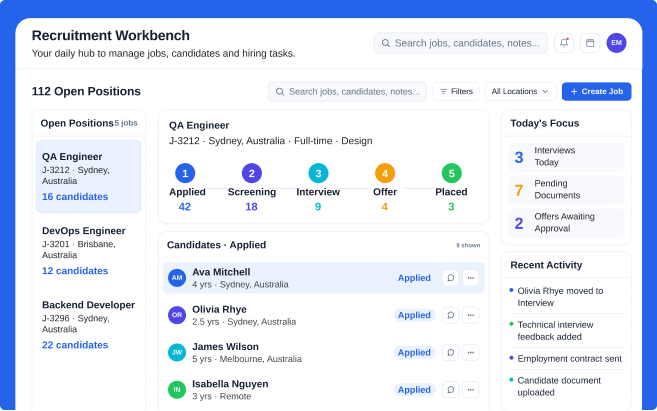
Task: Select pipeline stage circle 3 Interview
Action: pyautogui.click(x=318, y=173)
